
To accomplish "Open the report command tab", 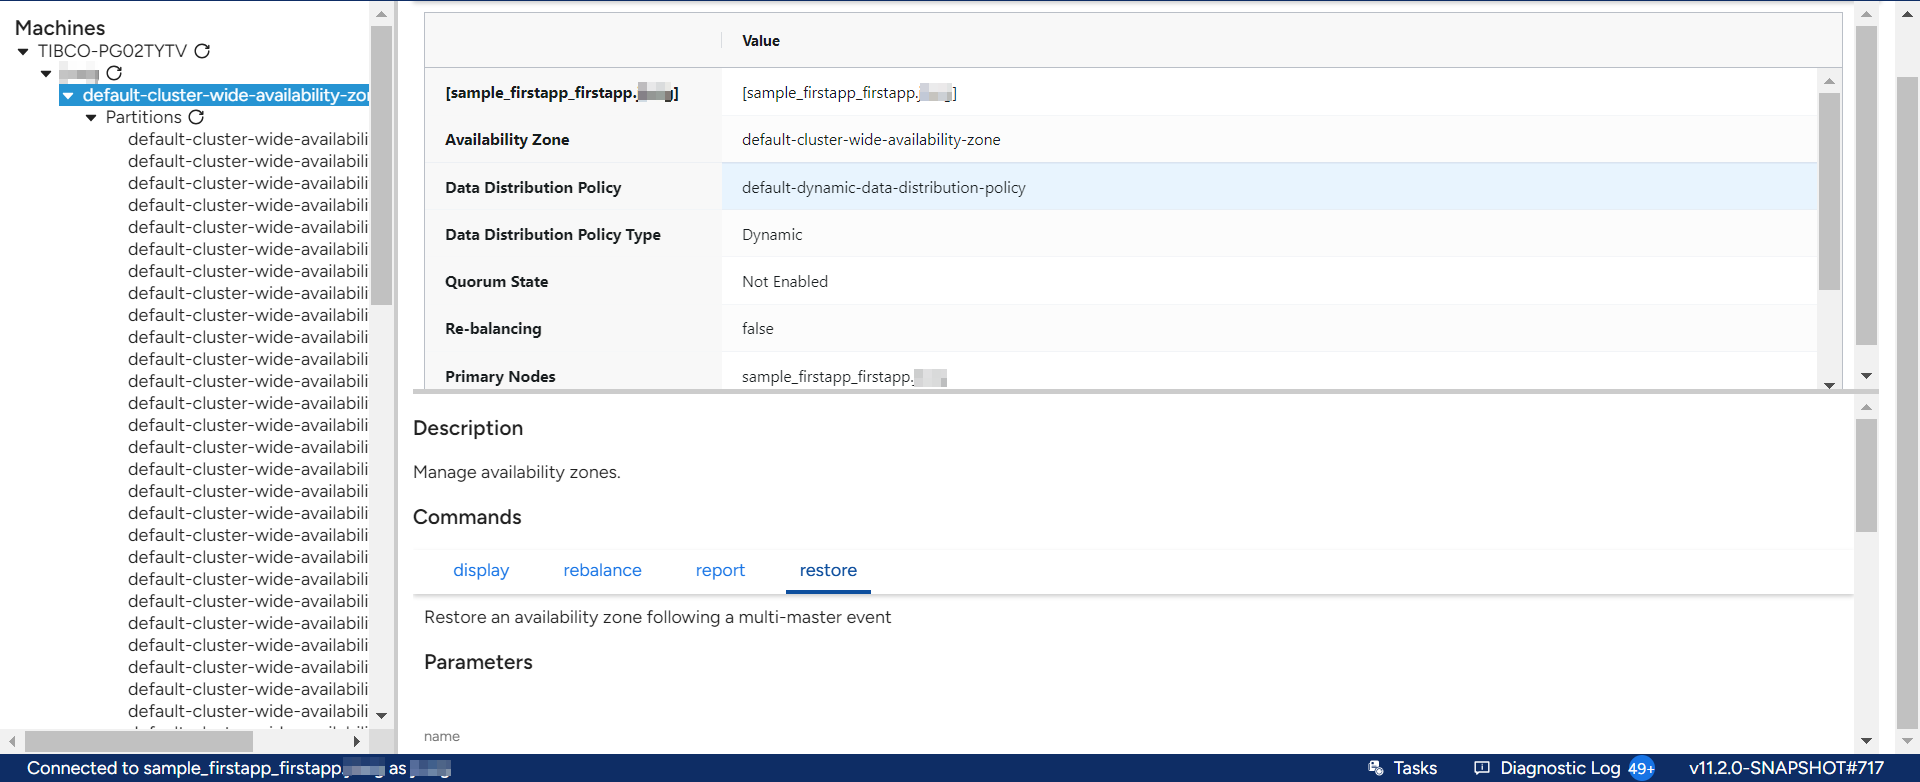I will tap(720, 570).
